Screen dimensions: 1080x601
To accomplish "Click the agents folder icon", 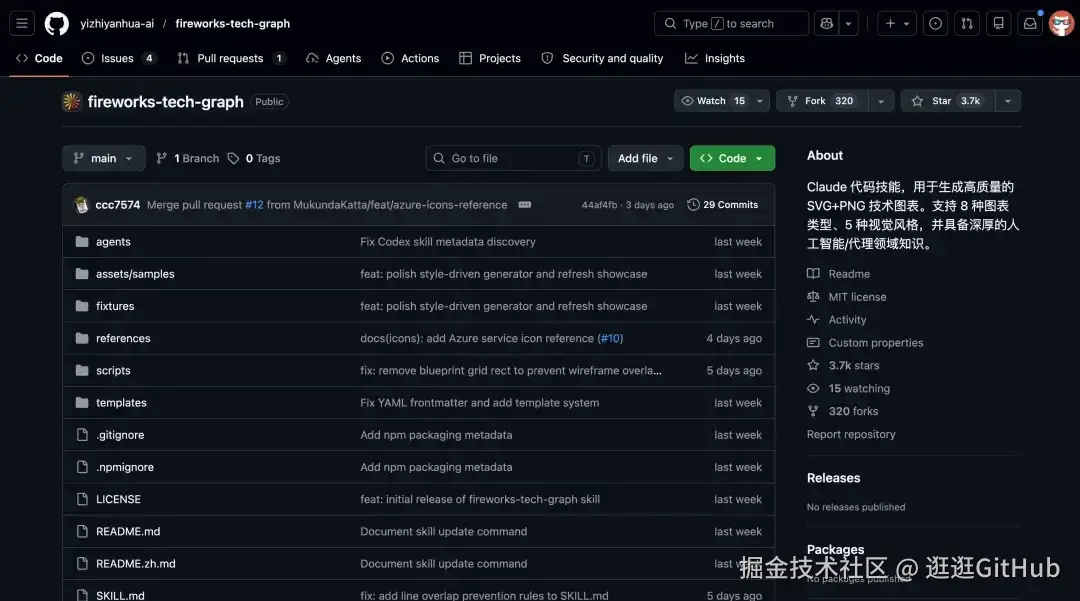I will pyautogui.click(x=82, y=242).
